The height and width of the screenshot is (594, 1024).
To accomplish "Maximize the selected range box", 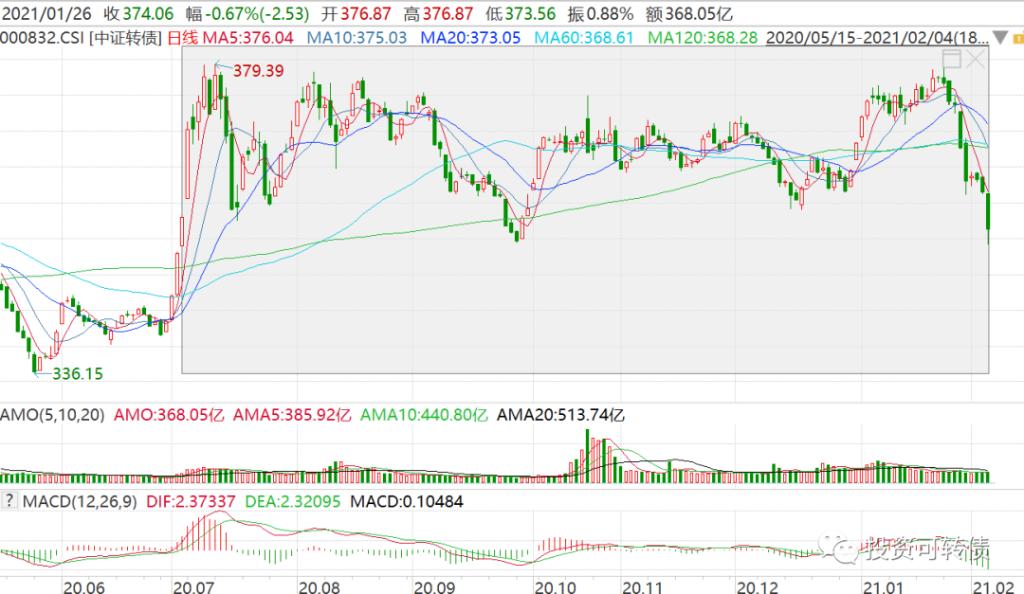I will pyautogui.click(x=951, y=60).
